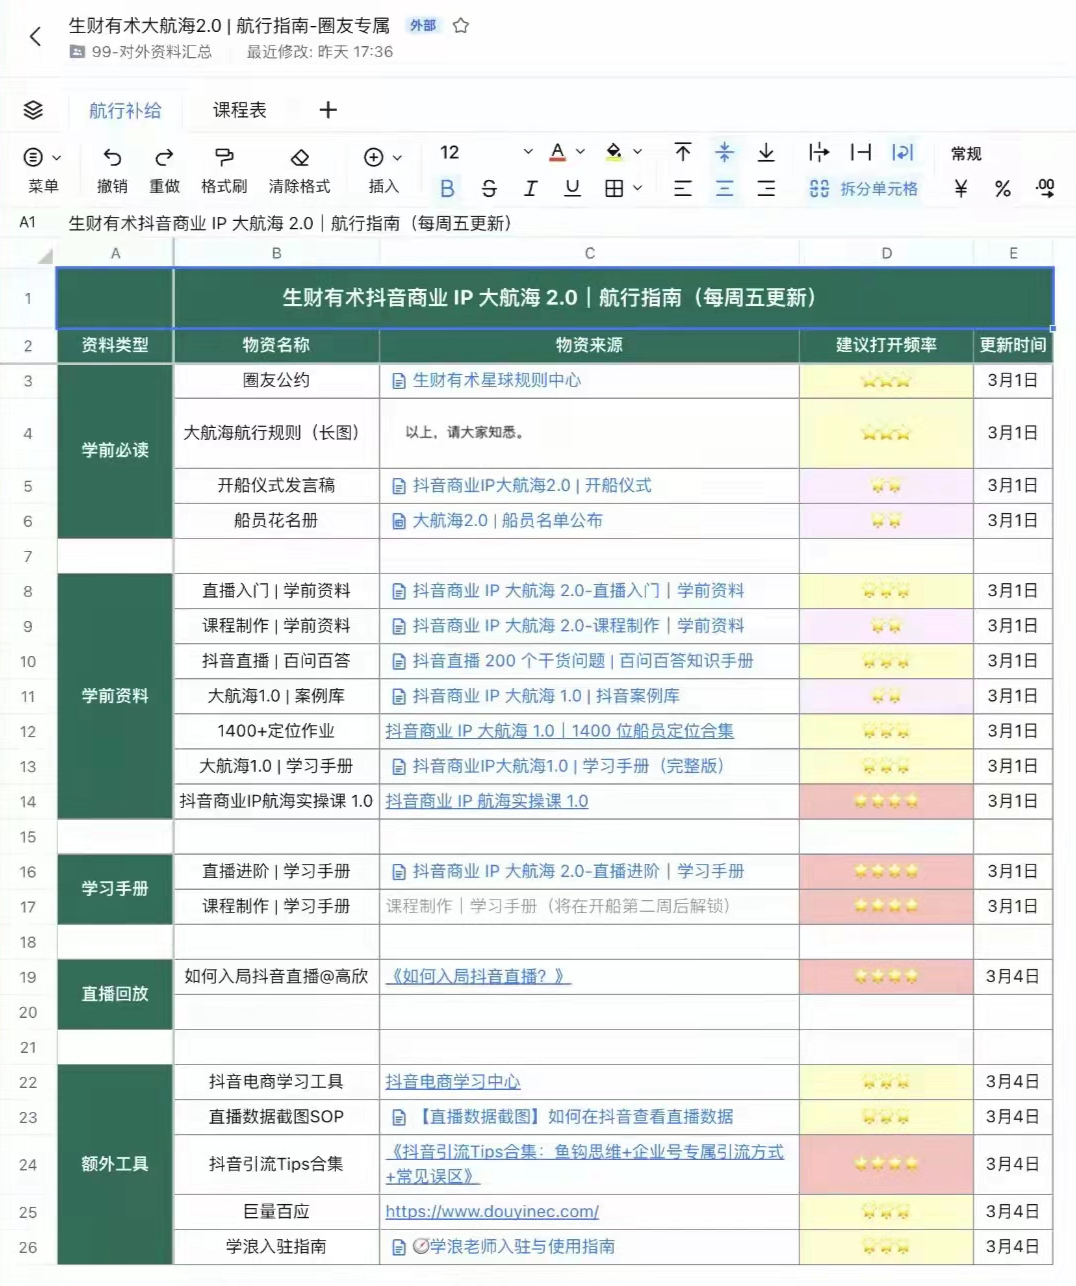Open the 插入 insert dropdown

click(x=383, y=170)
